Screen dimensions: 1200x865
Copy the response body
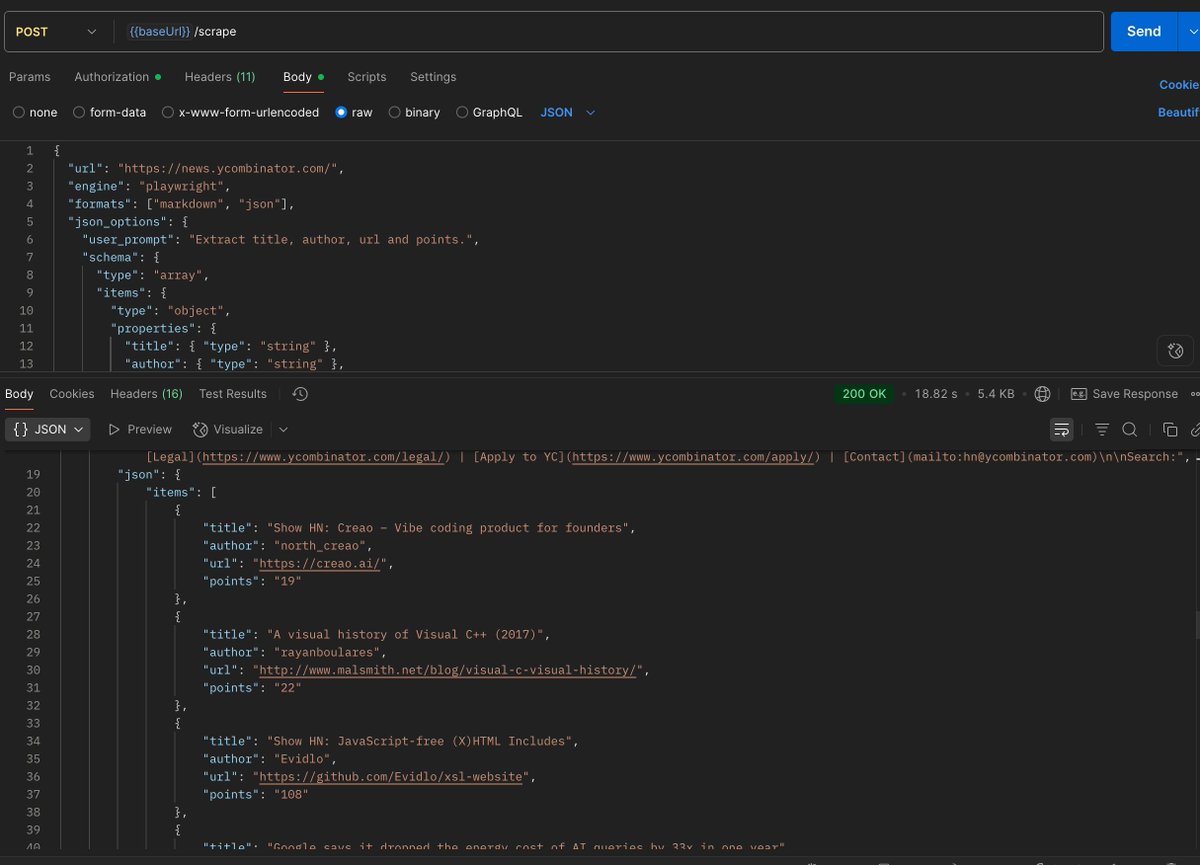pyautogui.click(x=1170, y=429)
